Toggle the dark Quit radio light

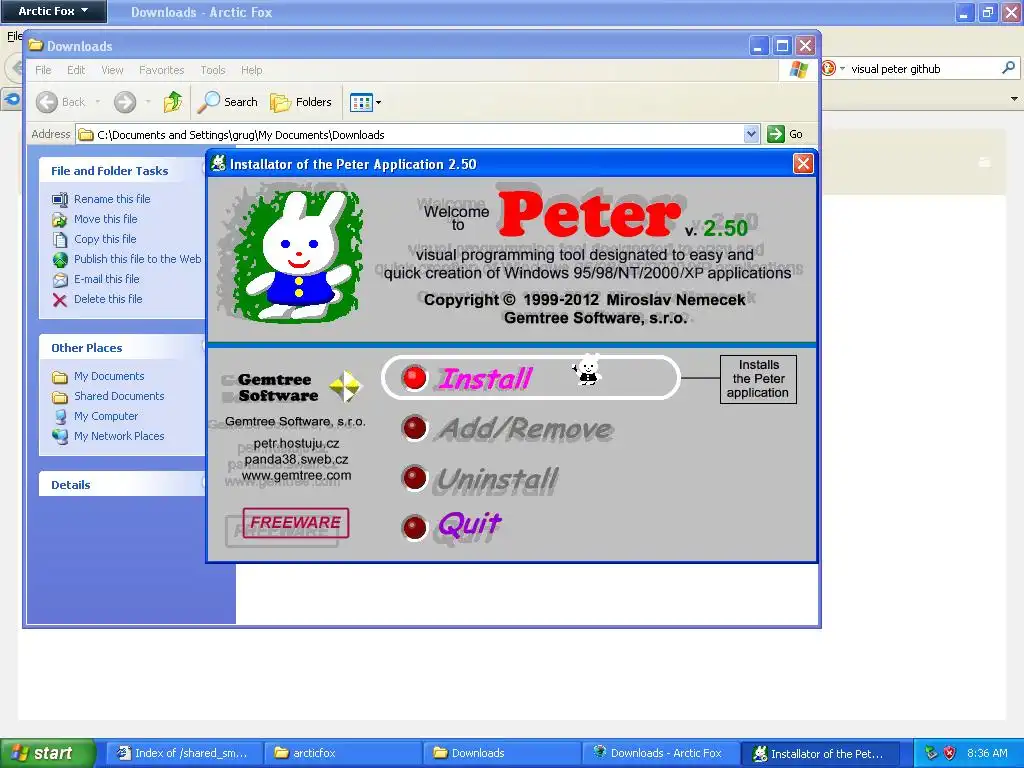point(414,528)
